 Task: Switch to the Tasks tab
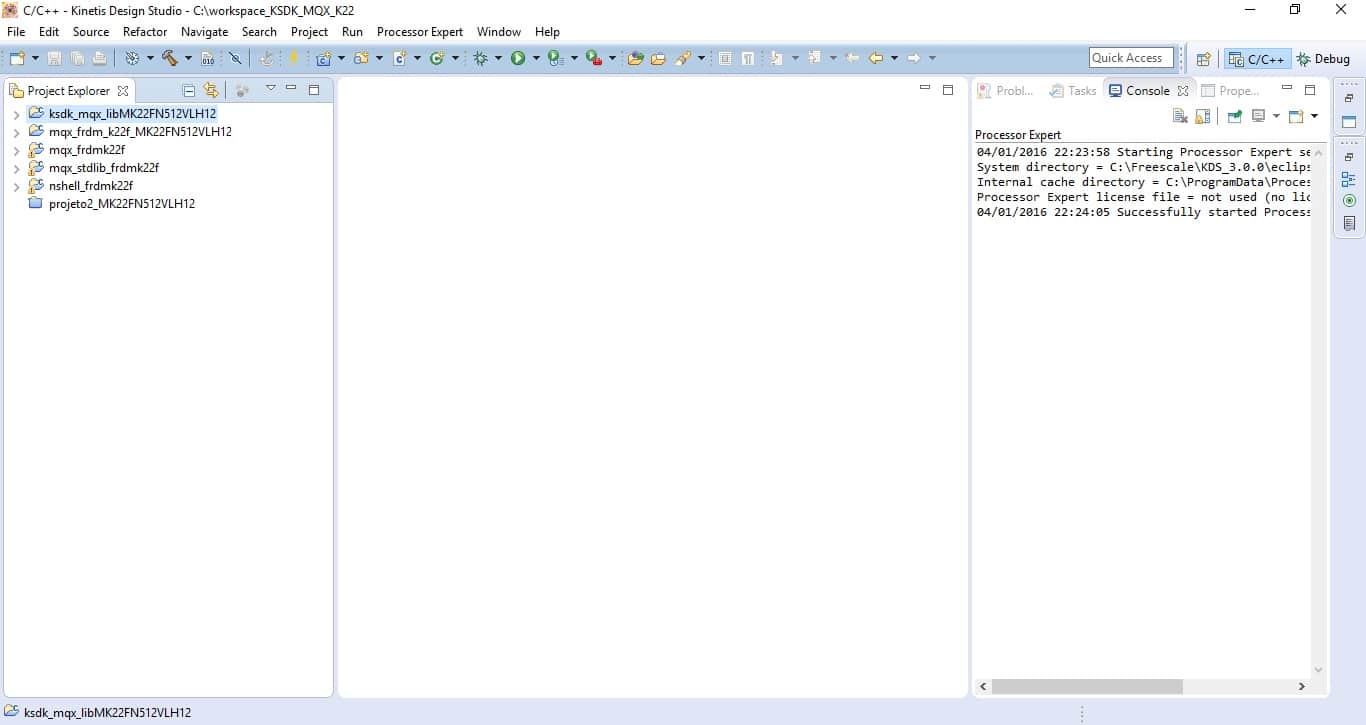point(1073,90)
